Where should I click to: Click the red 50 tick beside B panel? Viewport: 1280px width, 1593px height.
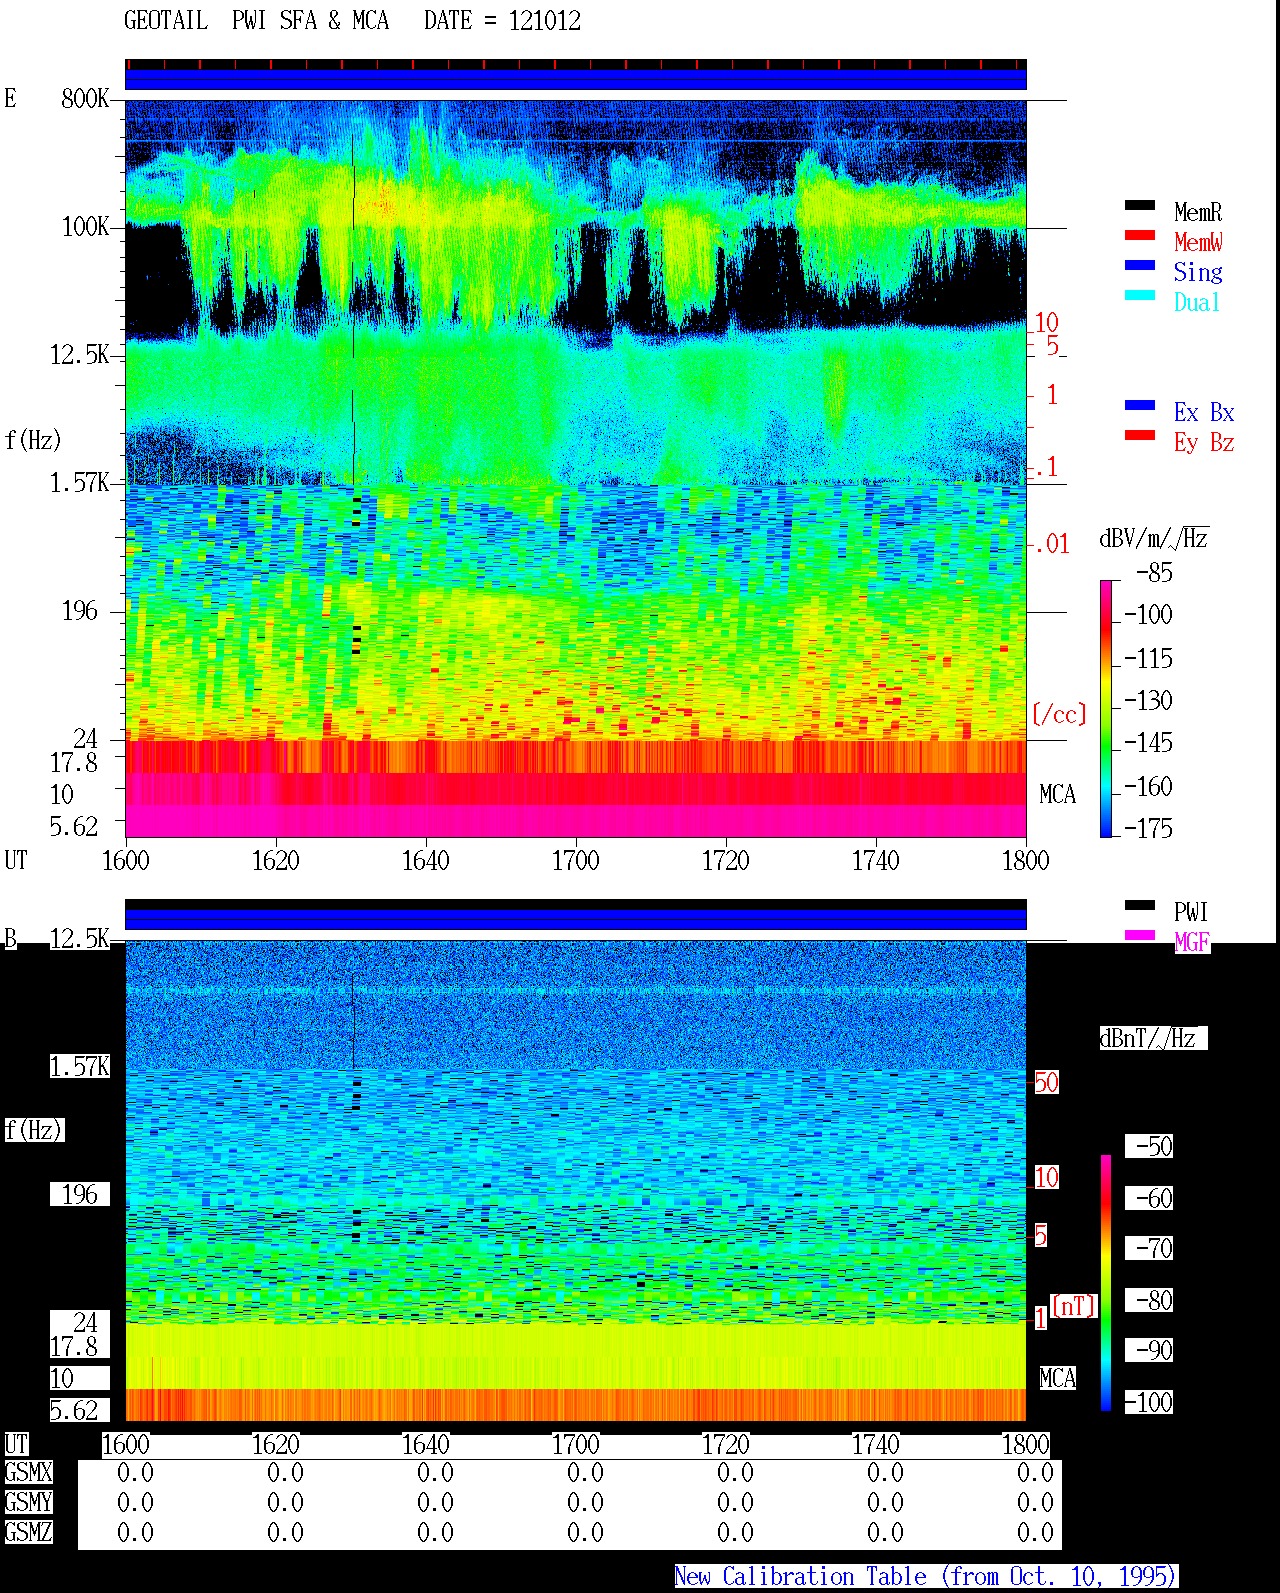click(1046, 1083)
